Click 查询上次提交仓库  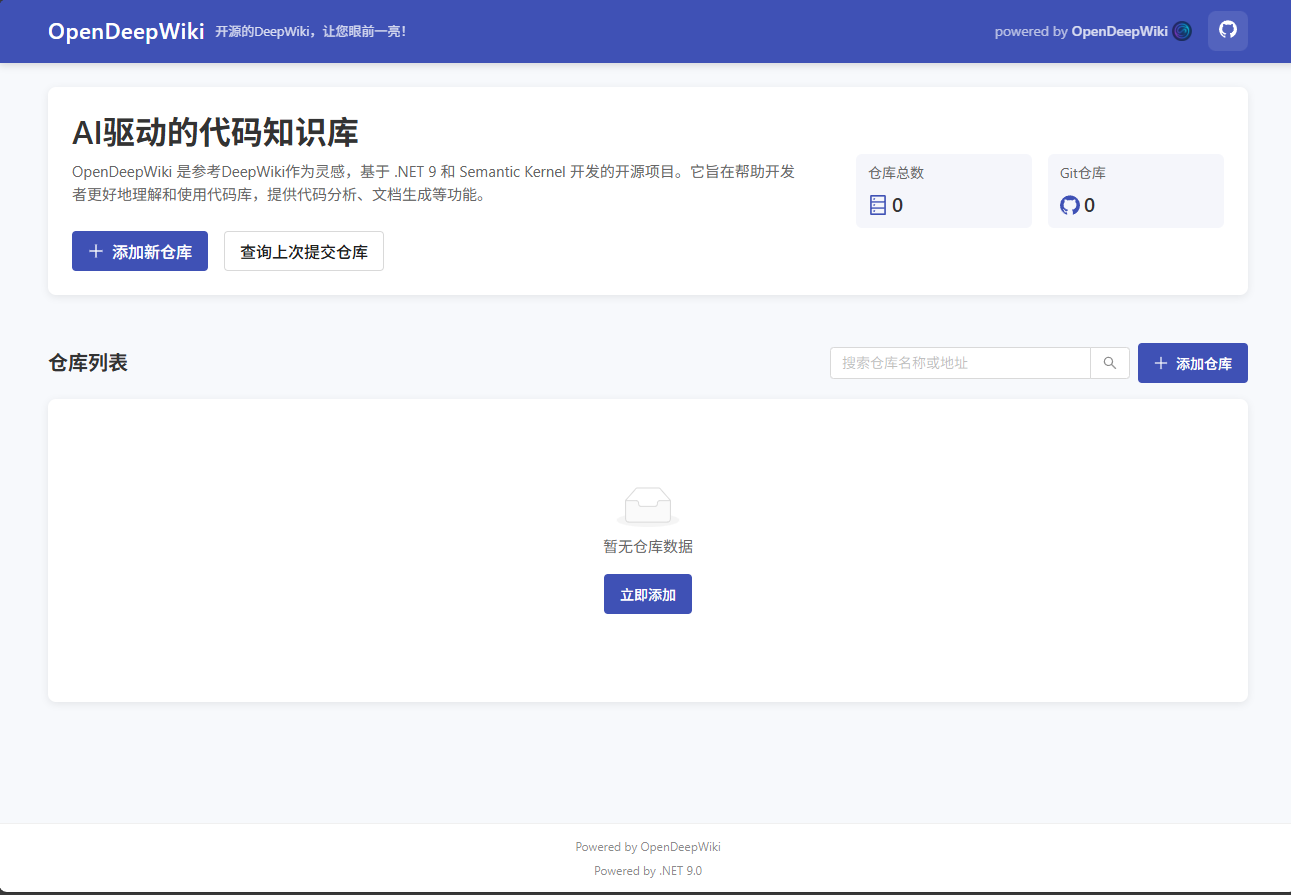click(x=303, y=251)
